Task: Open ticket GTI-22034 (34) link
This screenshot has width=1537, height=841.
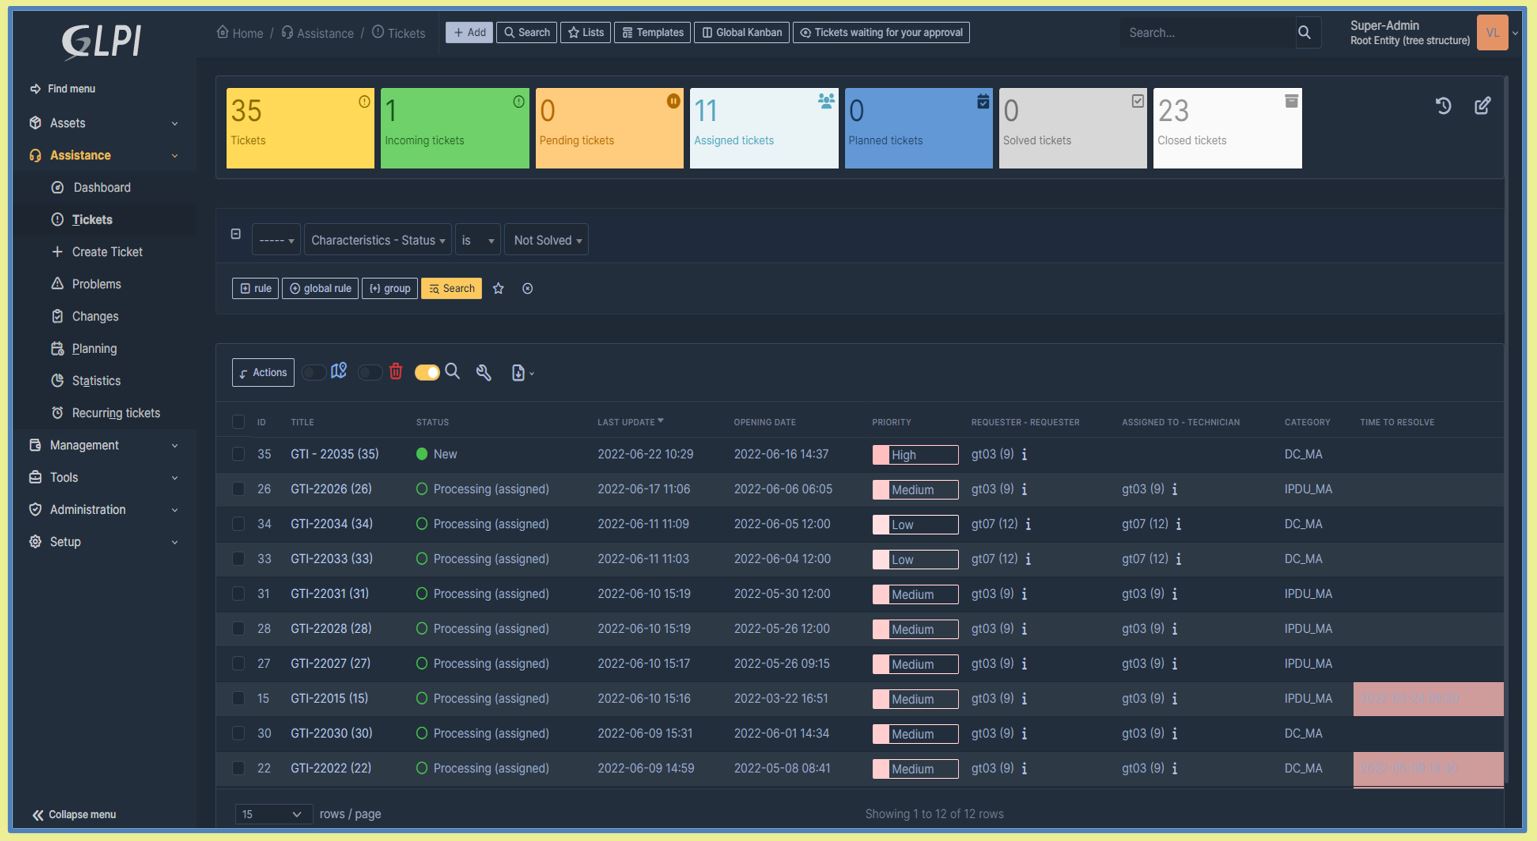Action: [x=331, y=524]
